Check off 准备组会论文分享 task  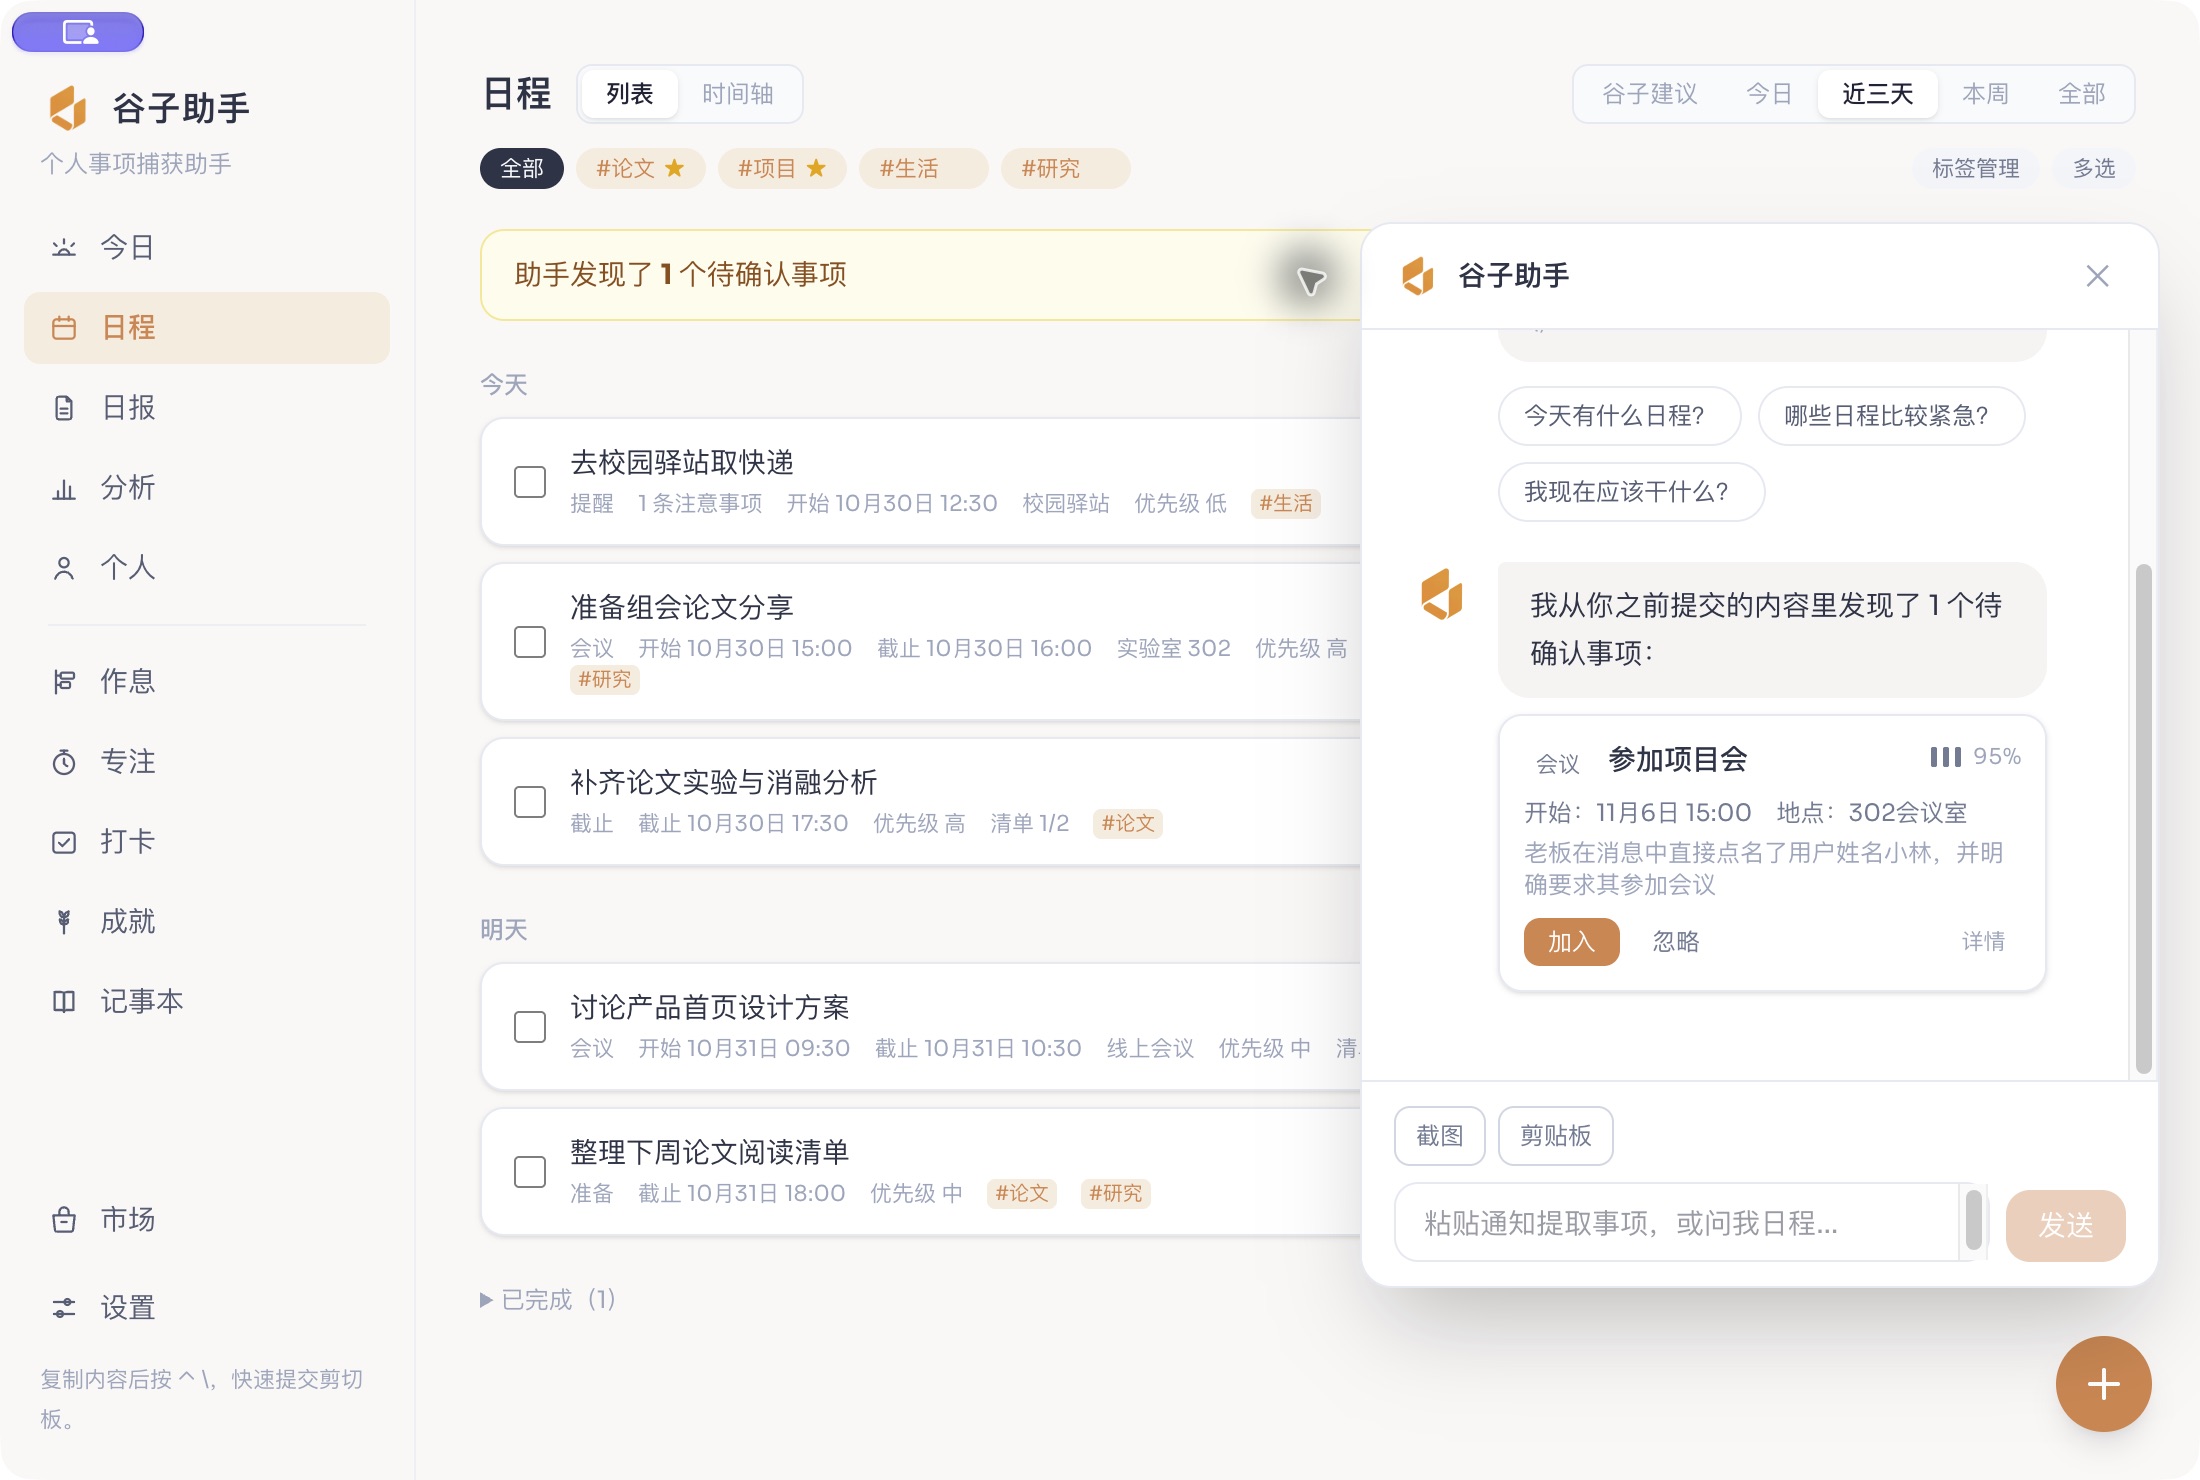click(x=530, y=641)
